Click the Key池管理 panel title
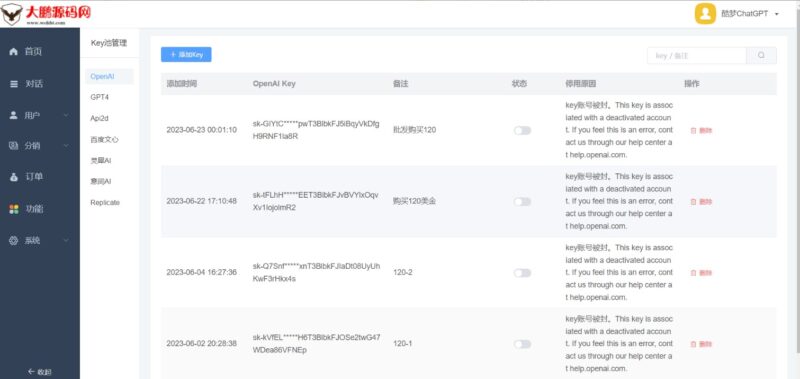The height and width of the screenshot is (379, 800). (109, 43)
